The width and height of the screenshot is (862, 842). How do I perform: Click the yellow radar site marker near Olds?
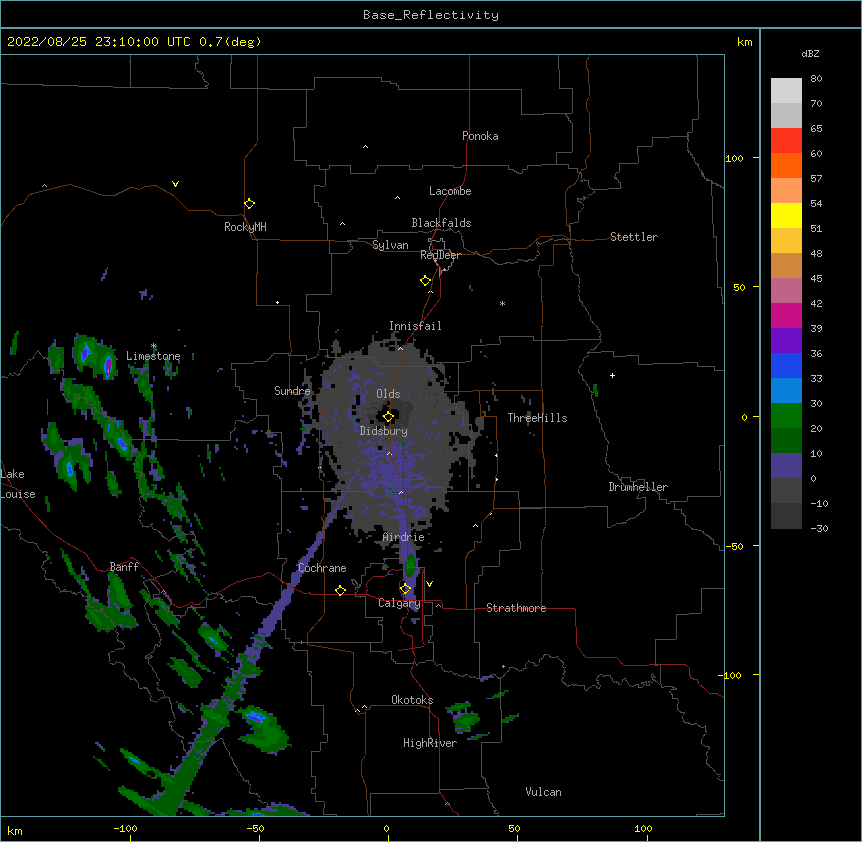388,417
